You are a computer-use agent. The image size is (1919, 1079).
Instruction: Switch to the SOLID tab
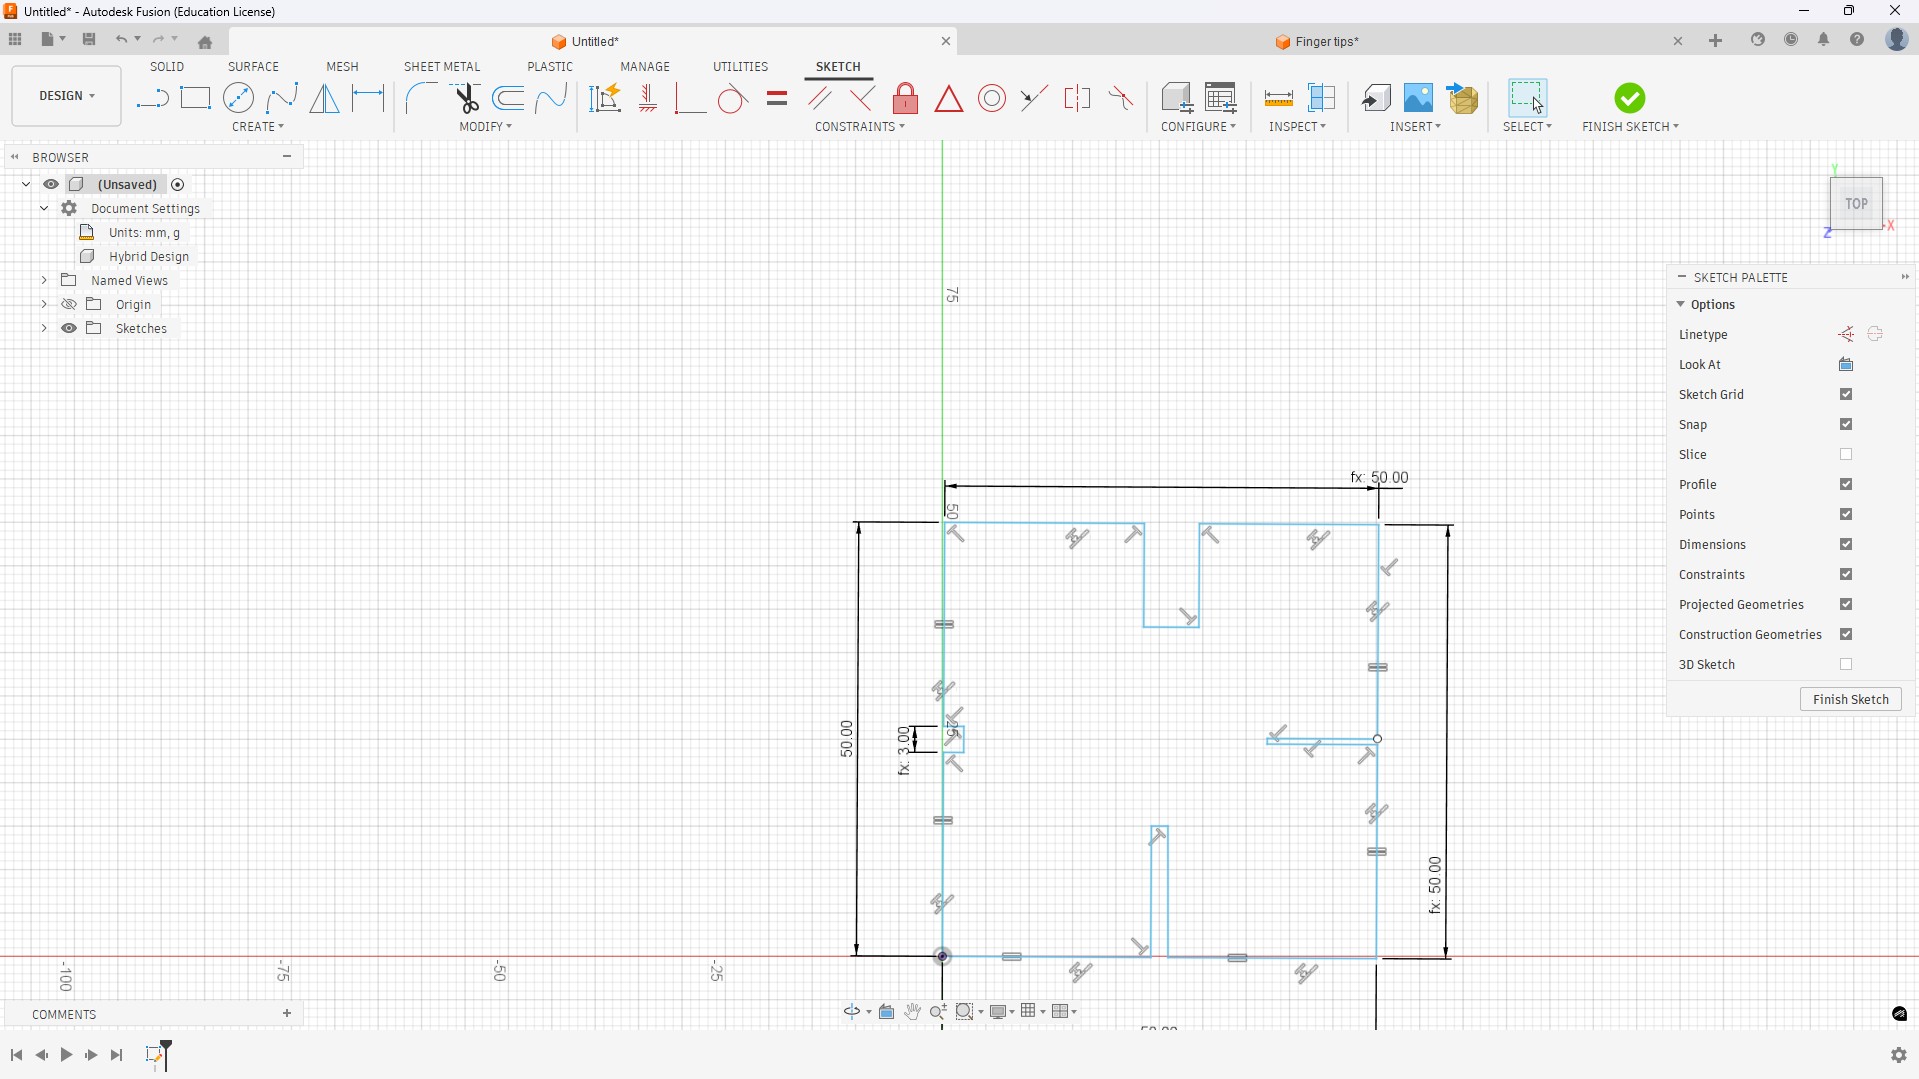[x=167, y=67]
